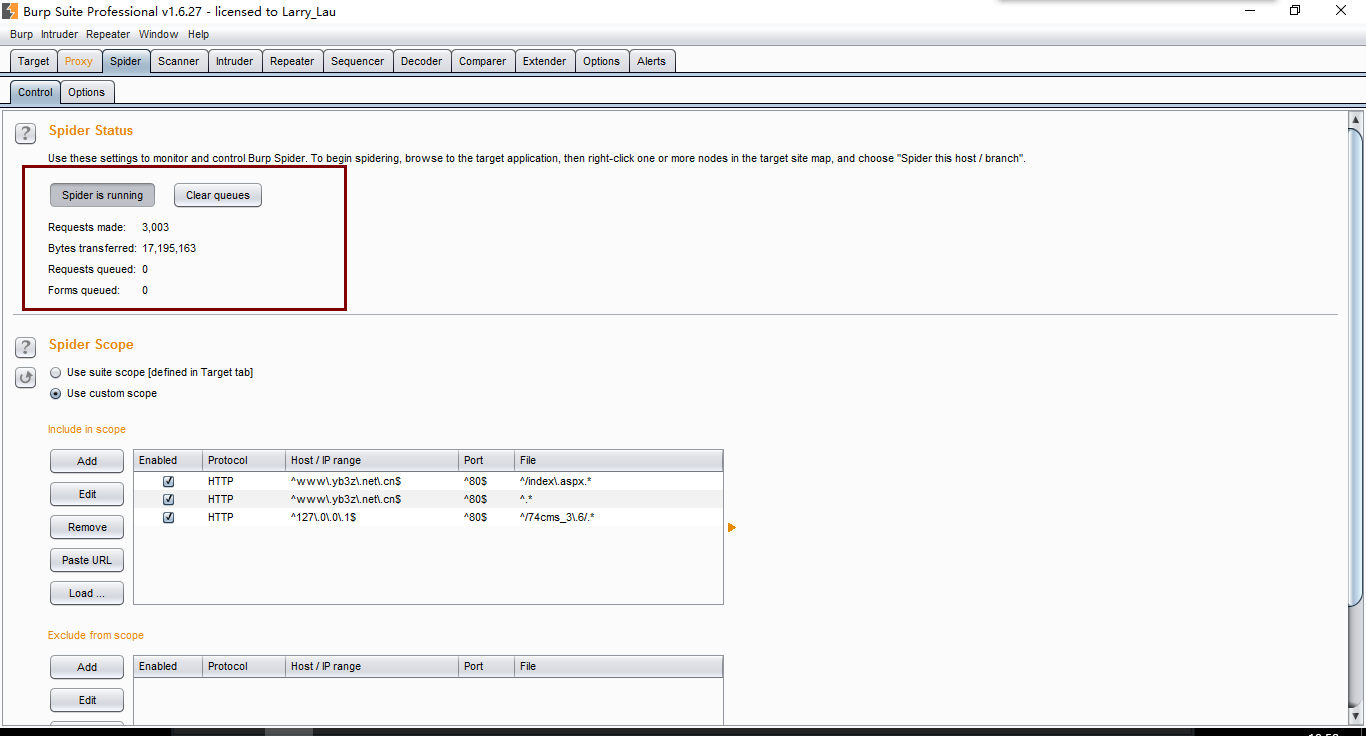
Task: Open the Comparer tab
Action: [x=483, y=61]
